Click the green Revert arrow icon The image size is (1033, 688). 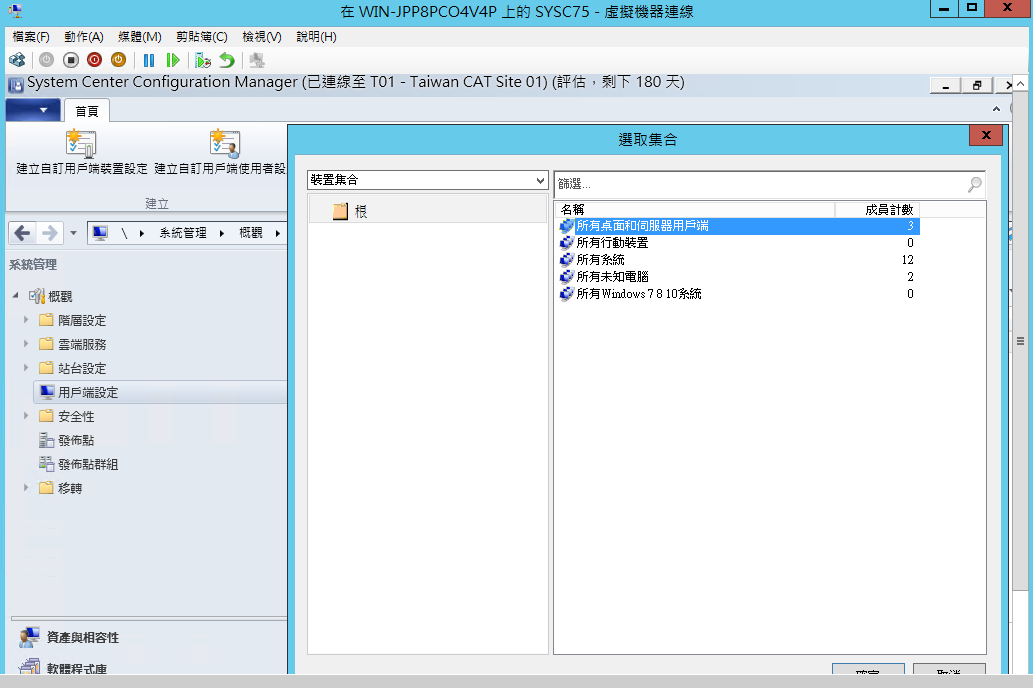click(x=227, y=60)
